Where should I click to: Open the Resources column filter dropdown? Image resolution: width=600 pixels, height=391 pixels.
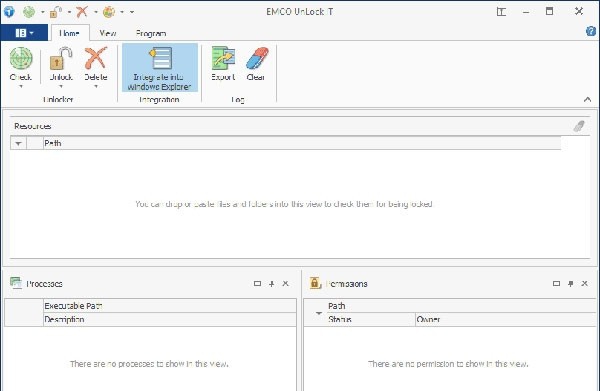point(18,143)
